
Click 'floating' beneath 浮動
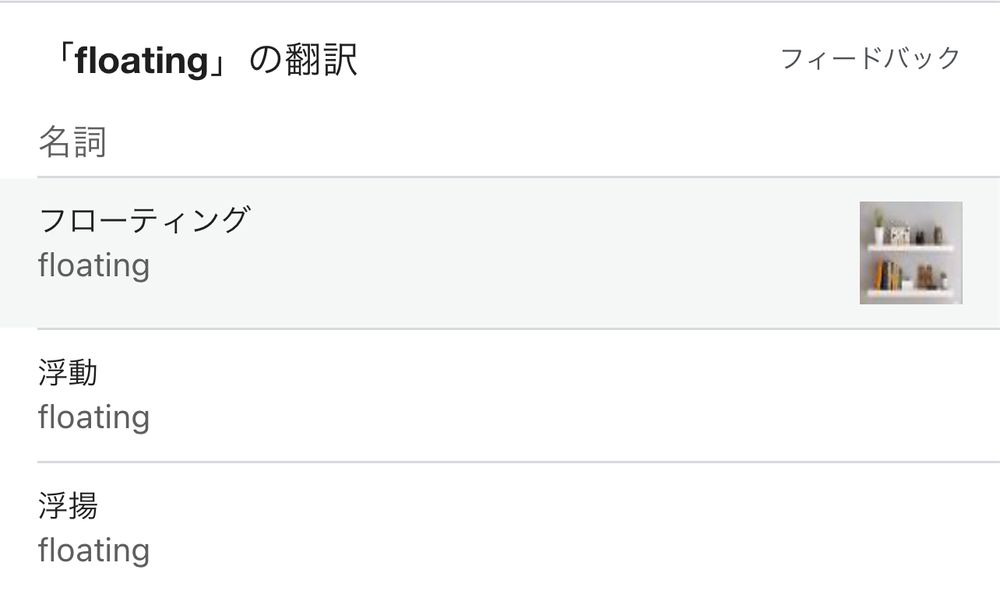coord(94,417)
